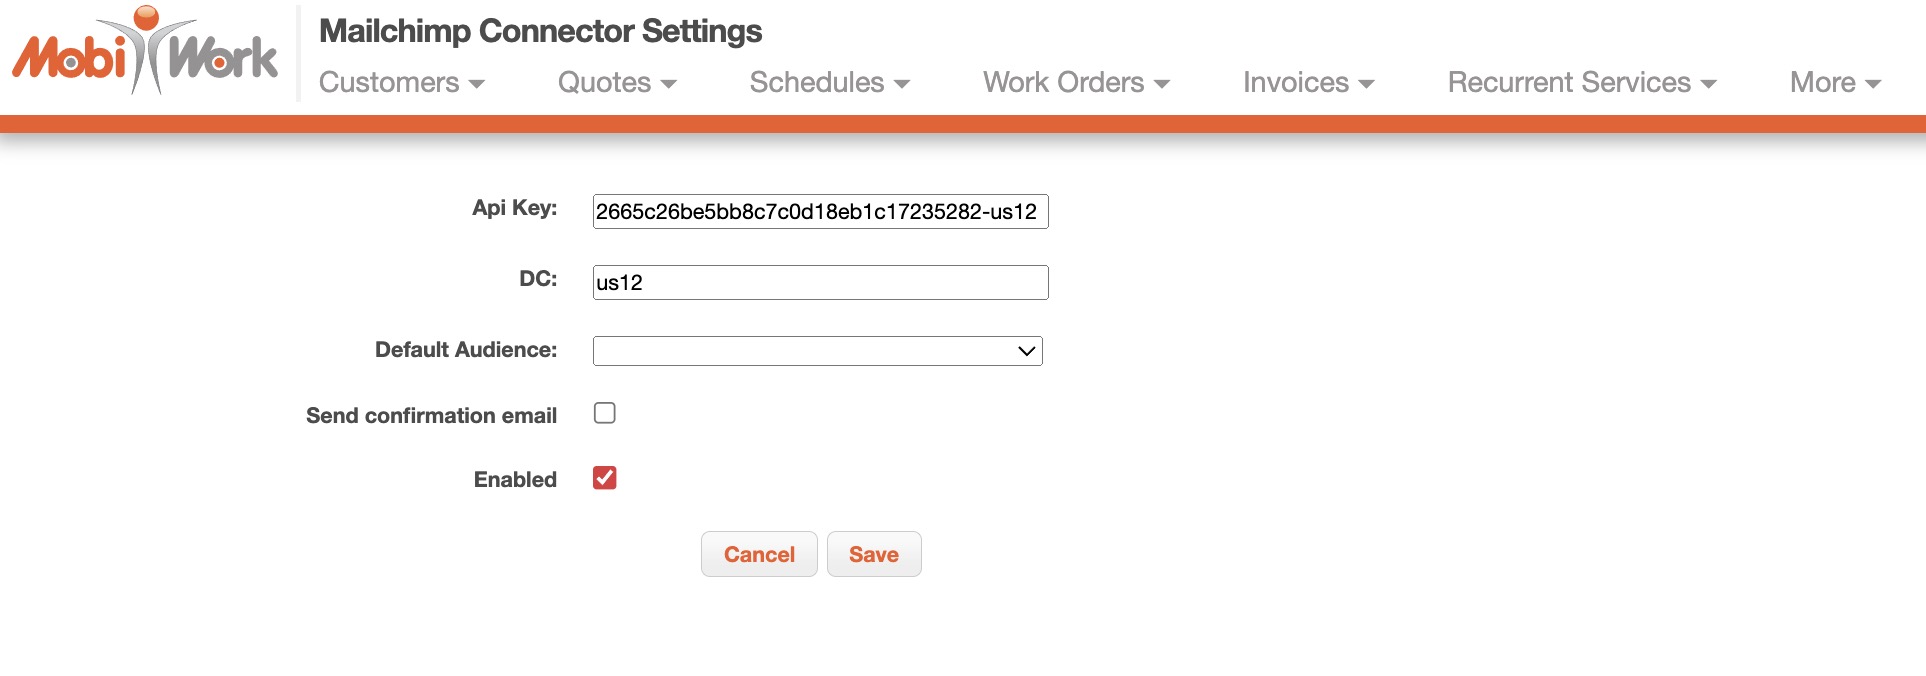The image size is (1926, 676).
Task: Save the Mailchimp connector settings
Action: coord(873,554)
